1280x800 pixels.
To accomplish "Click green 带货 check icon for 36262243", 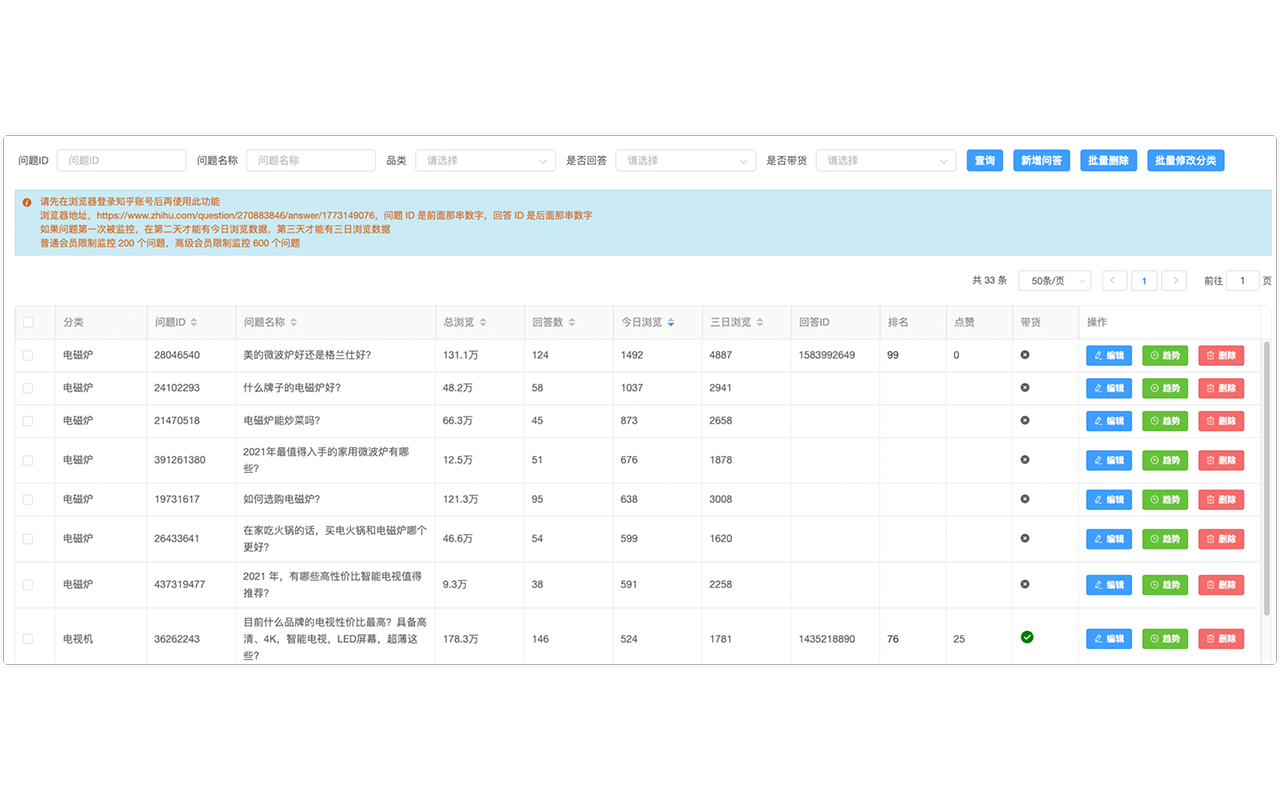I will click(x=1026, y=637).
